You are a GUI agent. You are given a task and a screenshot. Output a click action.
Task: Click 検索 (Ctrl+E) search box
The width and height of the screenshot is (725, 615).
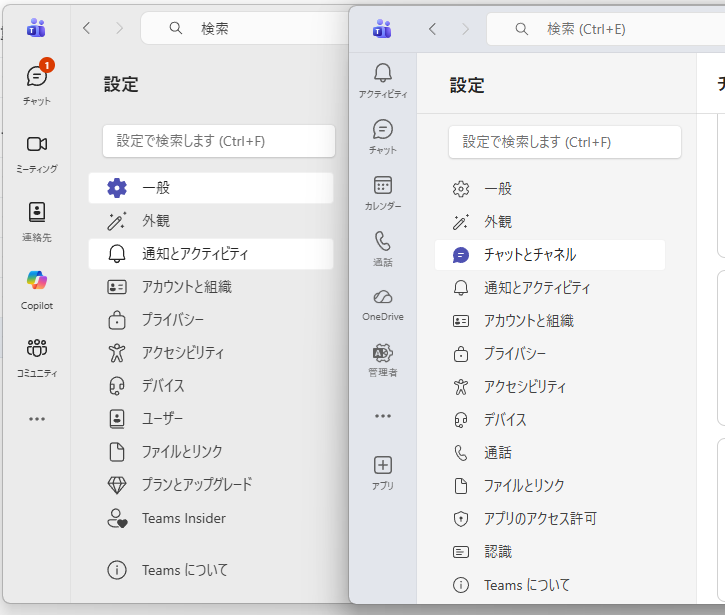606,29
